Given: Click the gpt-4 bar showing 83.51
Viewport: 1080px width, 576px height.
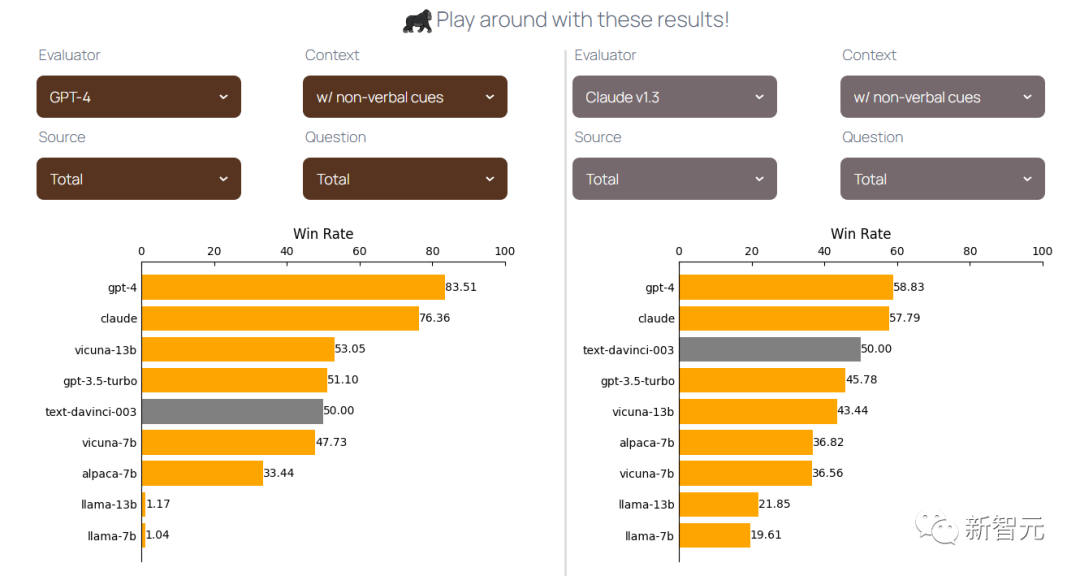Looking at the screenshot, I should coord(292,287).
